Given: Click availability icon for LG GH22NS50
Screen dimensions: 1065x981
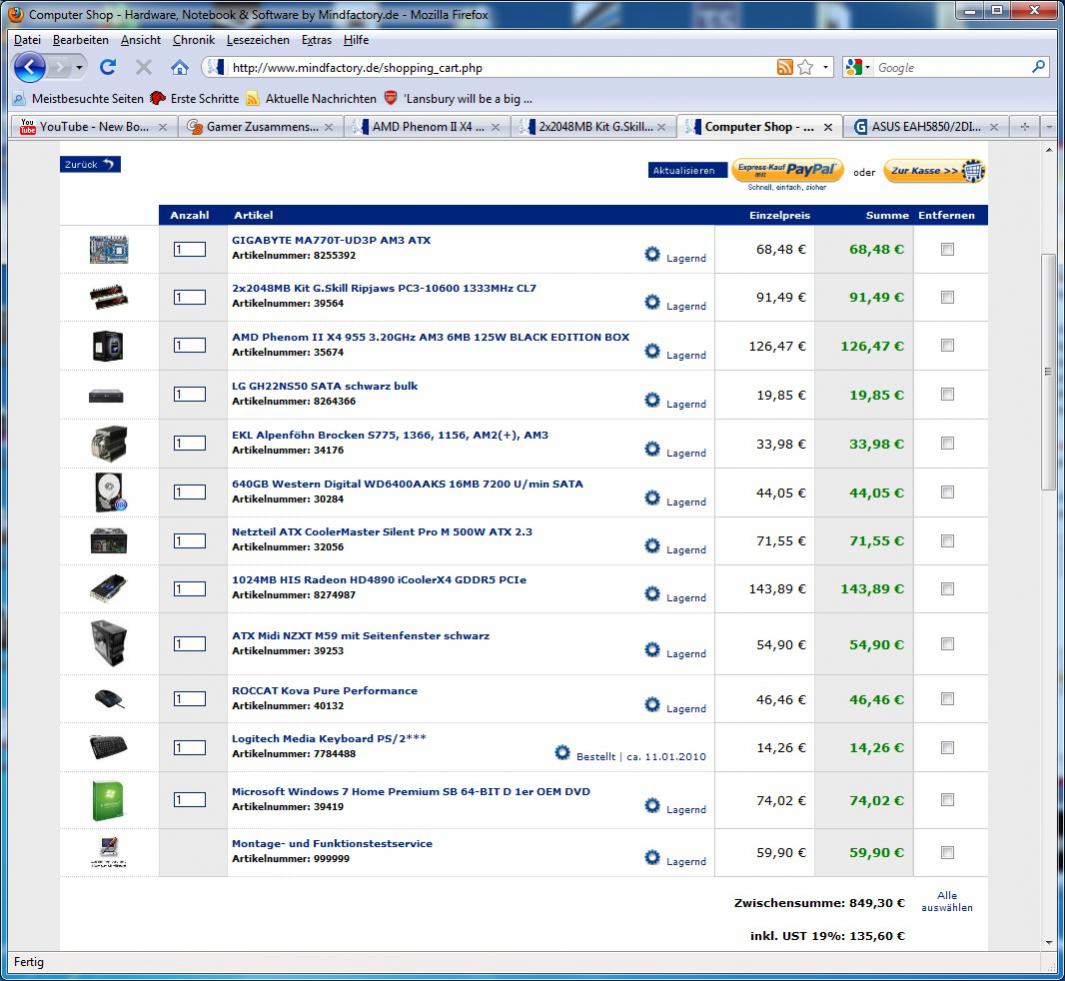Looking at the screenshot, I should pyautogui.click(x=652, y=400).
